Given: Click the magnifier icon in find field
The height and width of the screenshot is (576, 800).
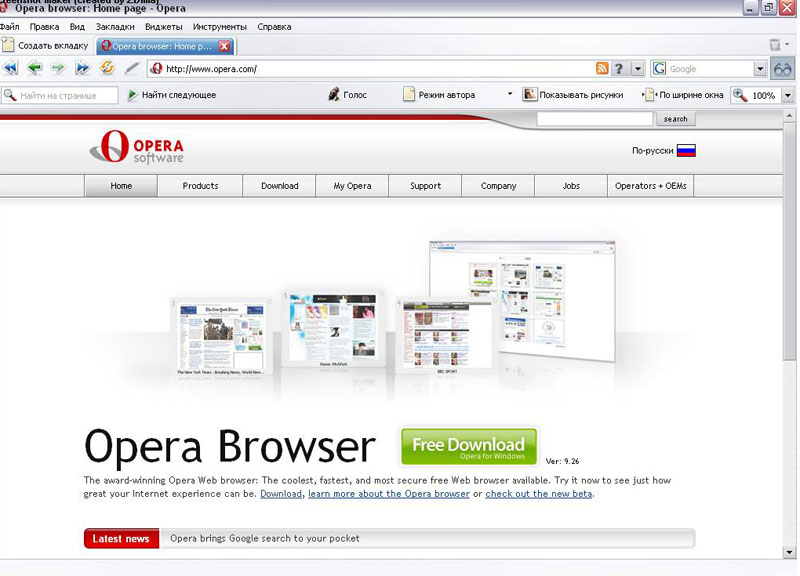Looking at the screenshot, I should (10, 95).
